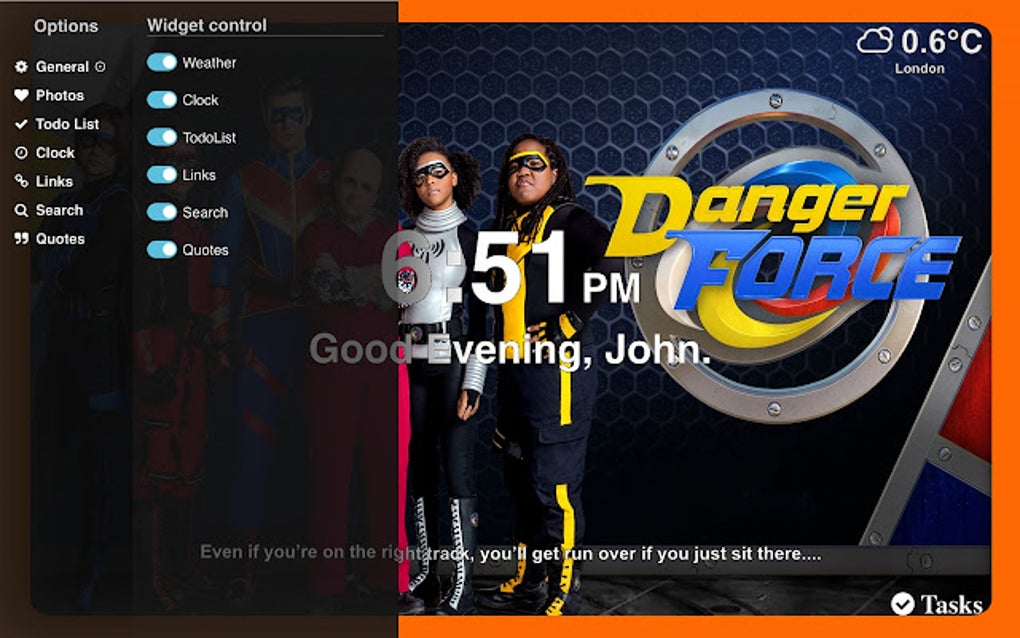Click the Quotes toggle label text
Image resolution: width=1020 pixels, height=638 pixels.
206,250
